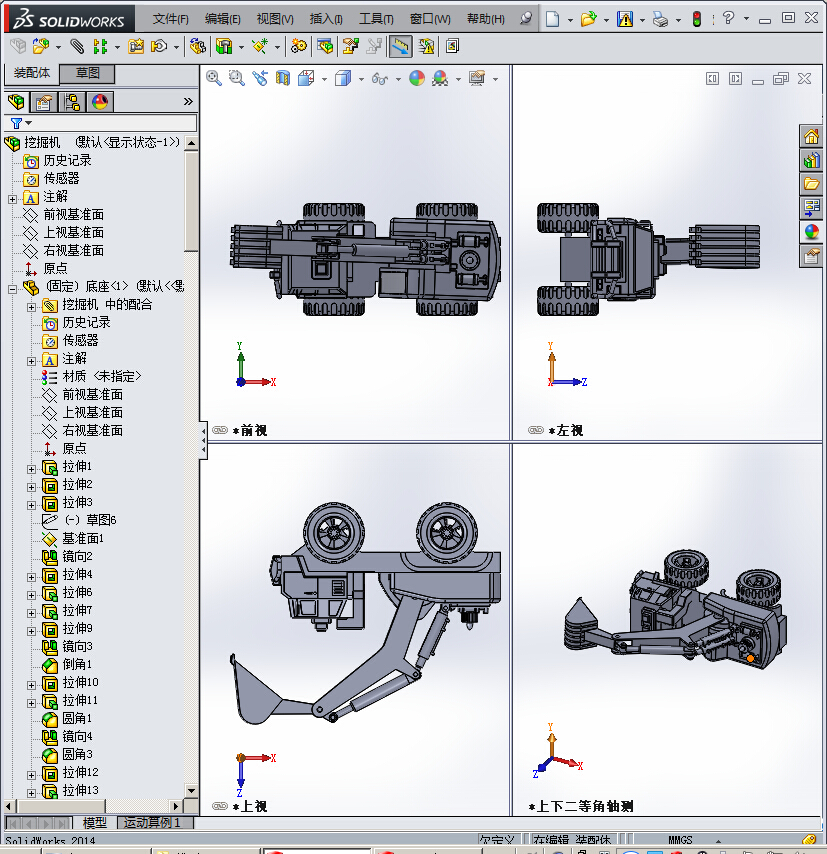
Task: Expand the 挖掘机 中的配合 folder
Action: tap(32, 307)
